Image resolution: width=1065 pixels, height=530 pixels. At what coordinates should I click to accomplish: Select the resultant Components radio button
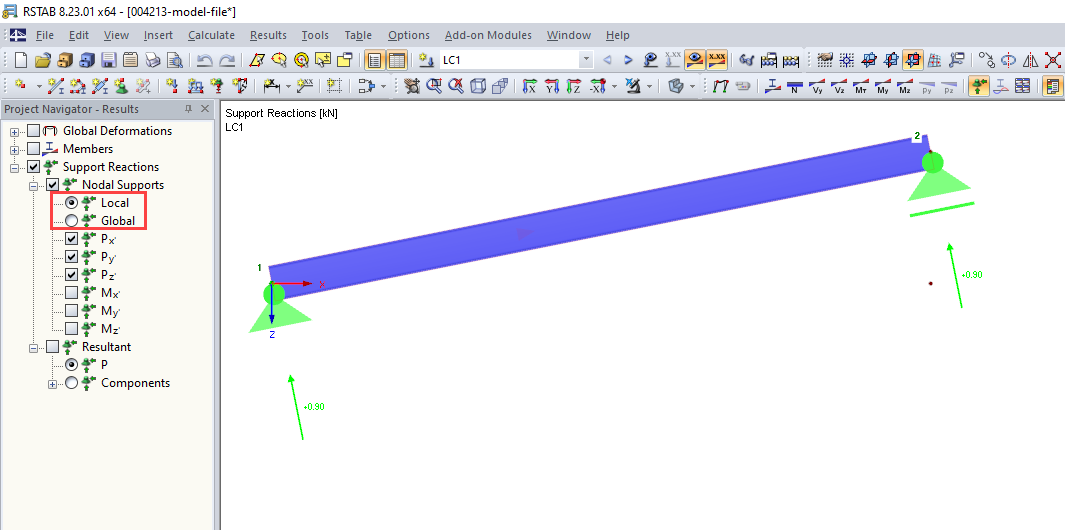coord(71,383)
